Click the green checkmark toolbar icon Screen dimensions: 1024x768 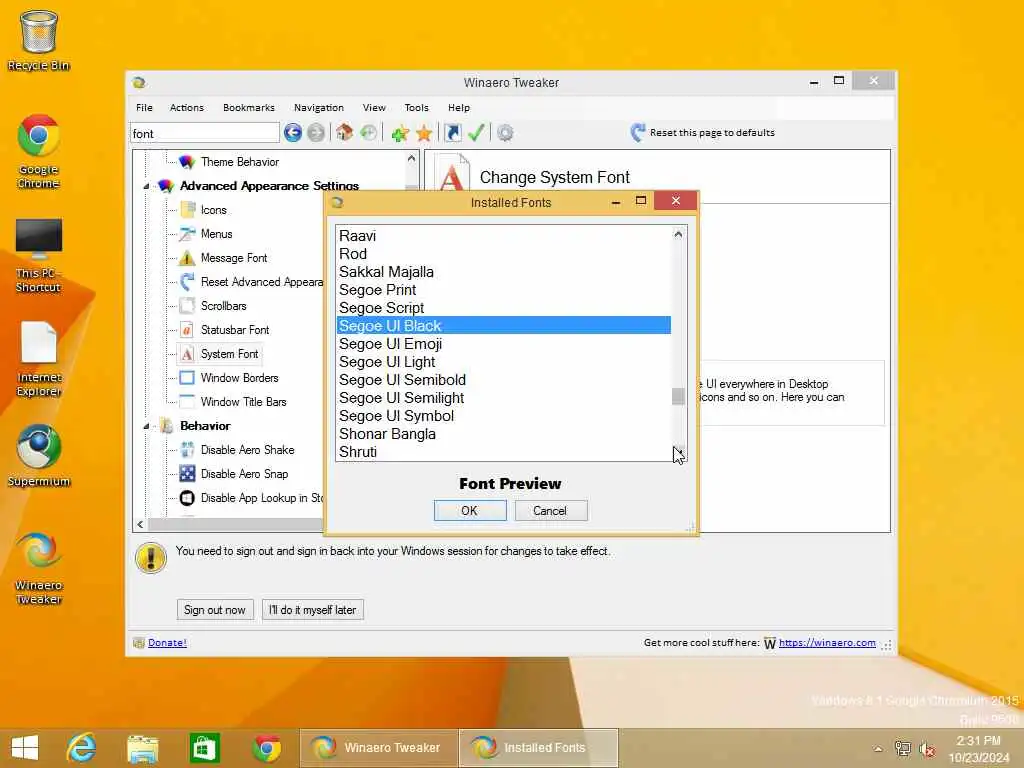pos(476,133)
